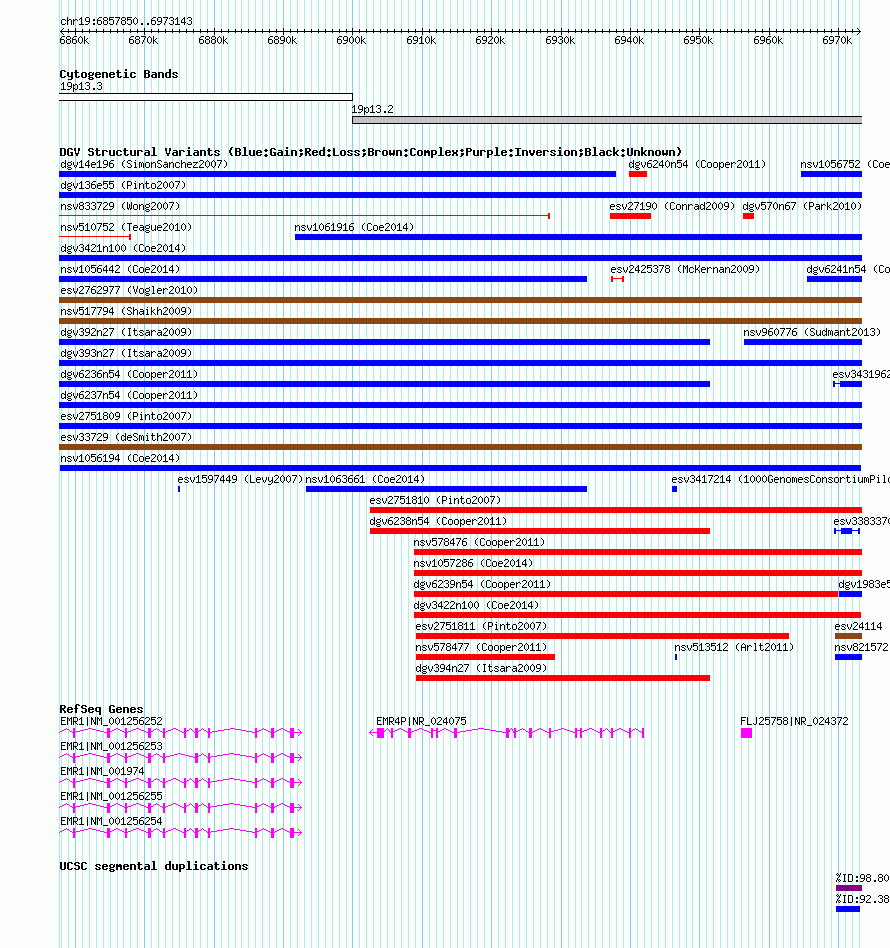The image size is (890, 948).
Task: Click the chr19:6857850..6973143 region label
Action: pos(126,21)
